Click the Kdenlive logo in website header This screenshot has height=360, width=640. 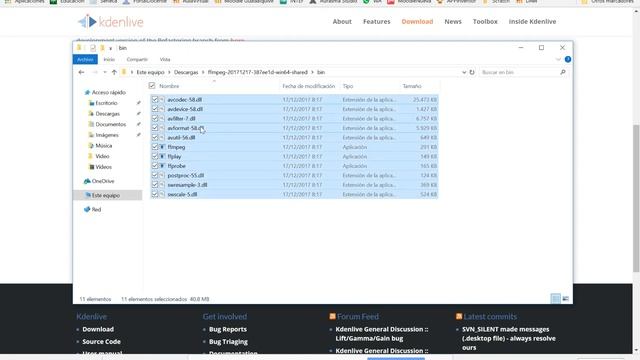coord(111,22)
